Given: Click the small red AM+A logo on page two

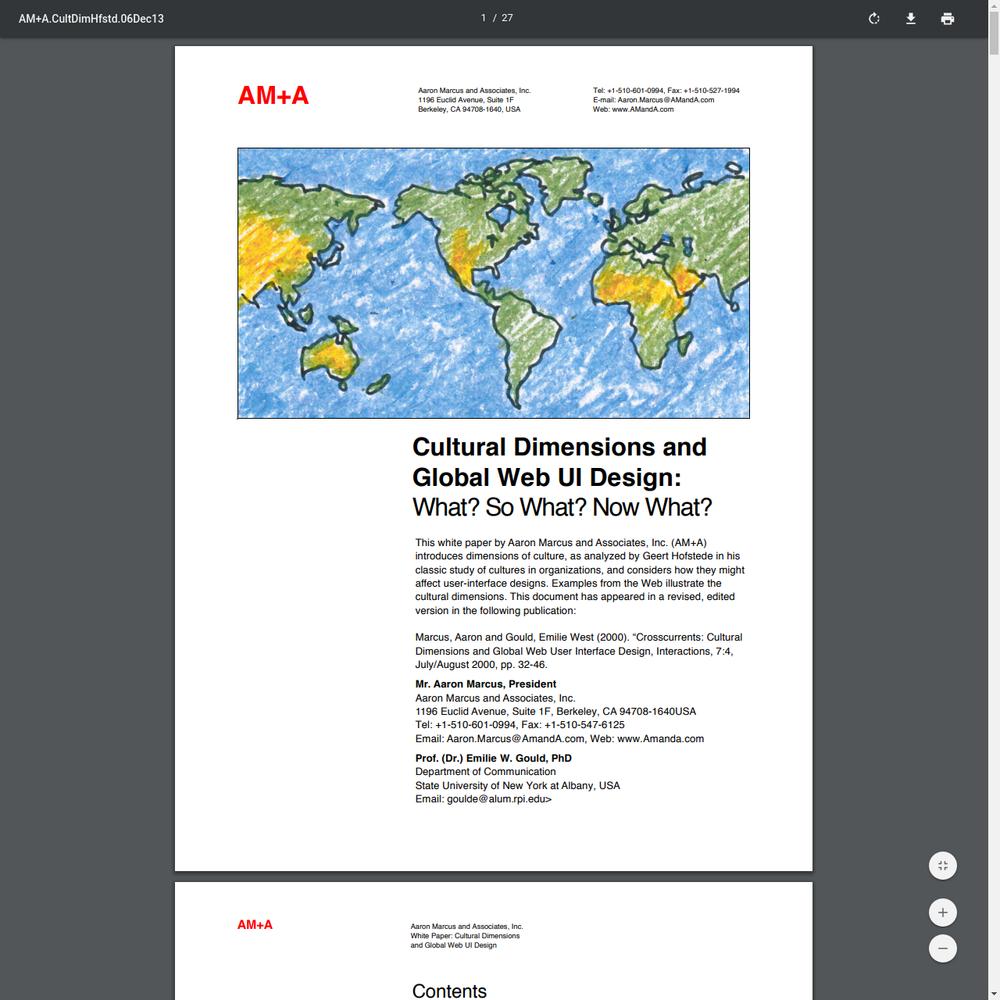Looking at the screenshot, I should point(254,925).
